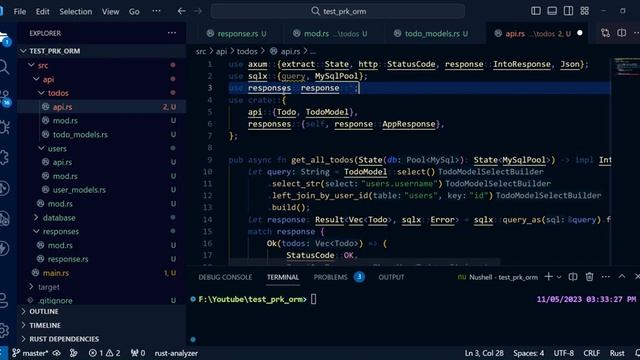Toggle the bottom panel layout icon
Viewport: 640px width, 360px height.
[552, 11]
